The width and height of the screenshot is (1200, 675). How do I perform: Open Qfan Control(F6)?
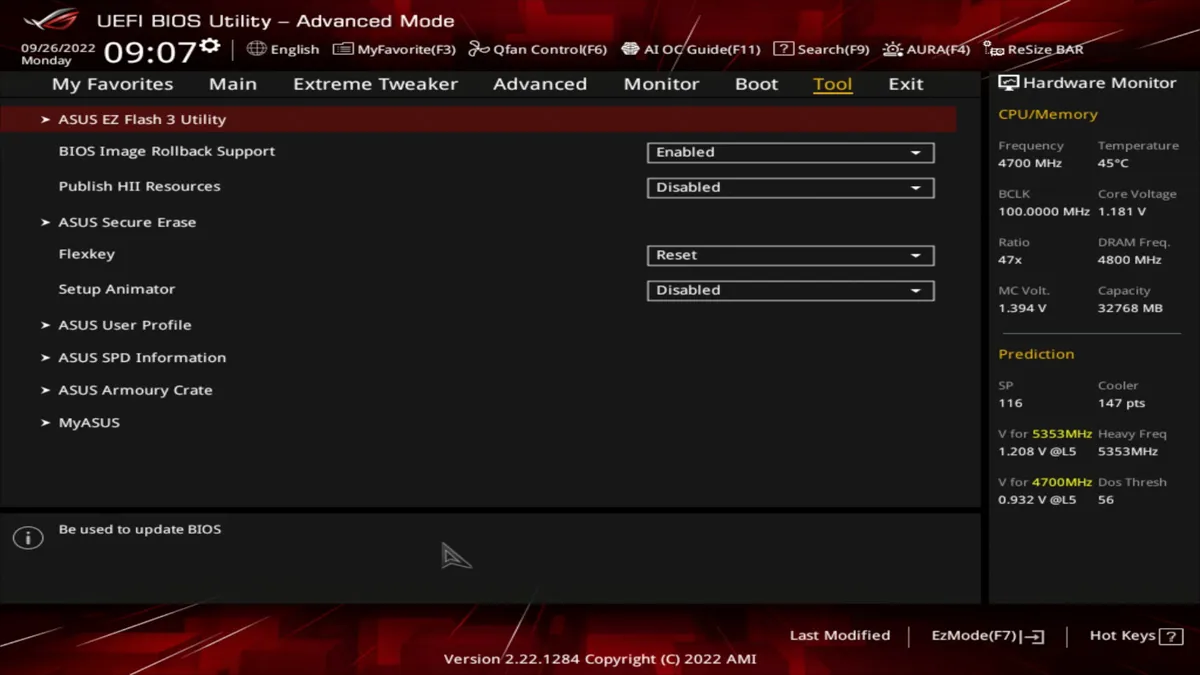538,49
